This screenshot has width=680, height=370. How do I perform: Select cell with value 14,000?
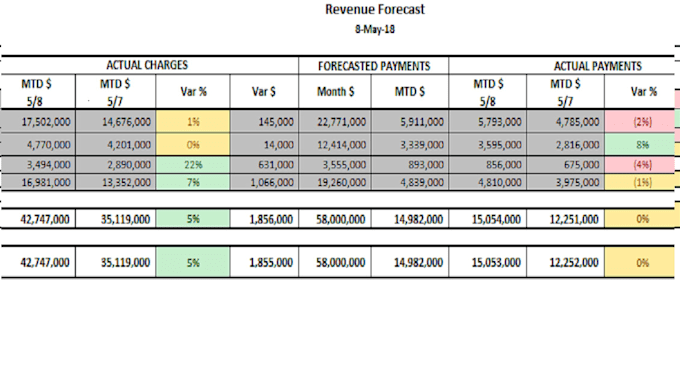tap(264, 144)
